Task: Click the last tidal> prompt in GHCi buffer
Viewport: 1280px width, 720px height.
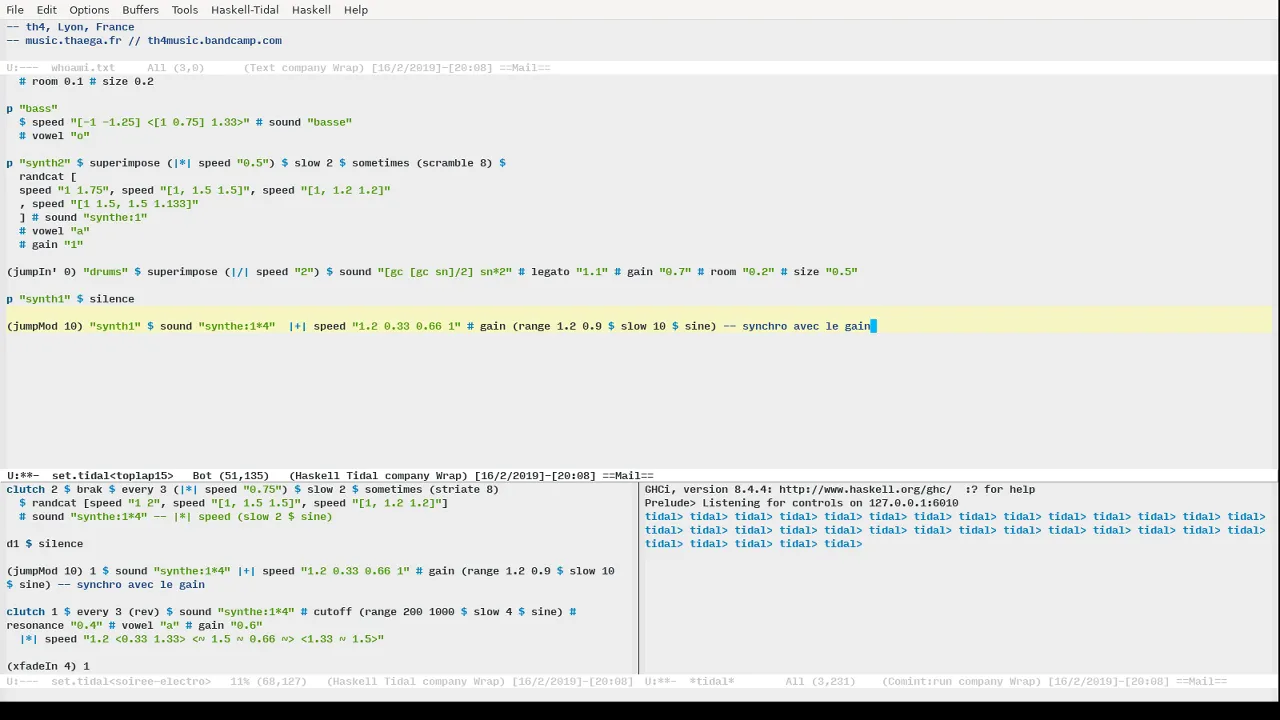Action: (x=843, y=544)
